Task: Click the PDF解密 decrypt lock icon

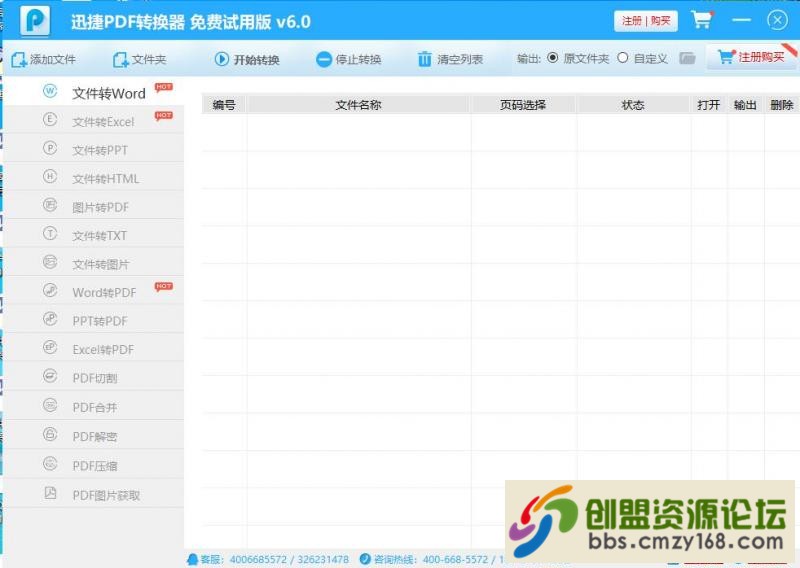Action: click(x=50, y=434)
